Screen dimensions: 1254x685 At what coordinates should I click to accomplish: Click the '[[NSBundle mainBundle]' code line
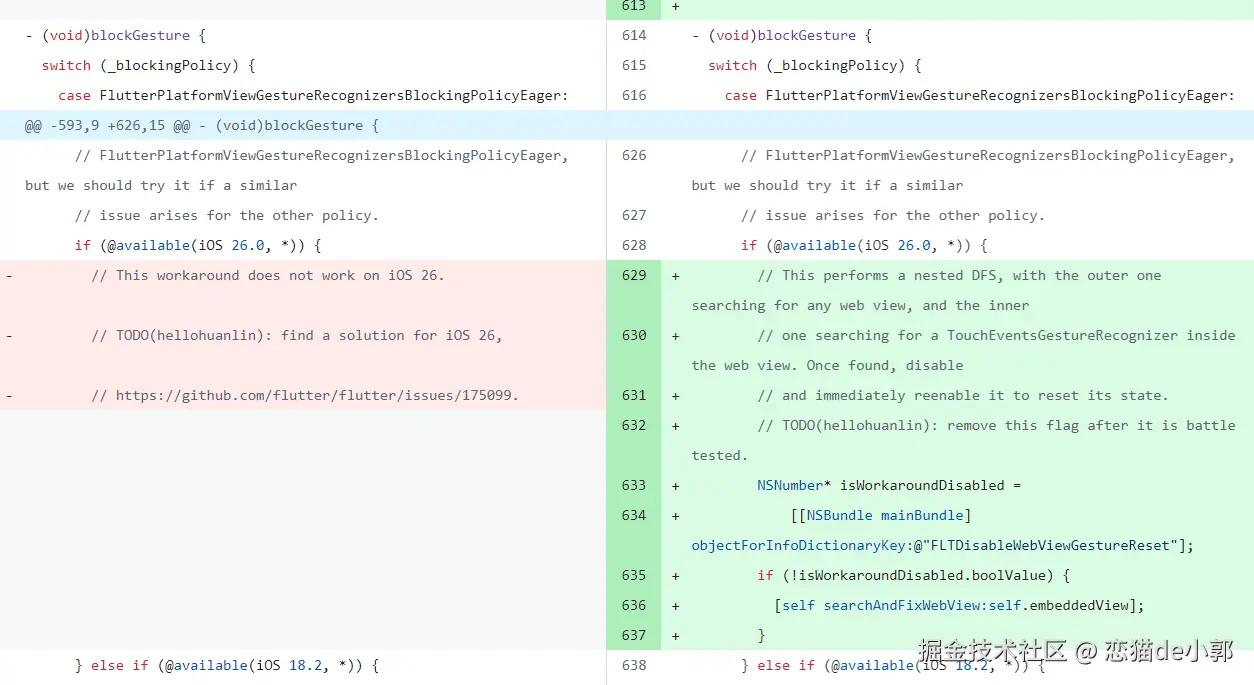pyautogui.click(x=881, y=515)
